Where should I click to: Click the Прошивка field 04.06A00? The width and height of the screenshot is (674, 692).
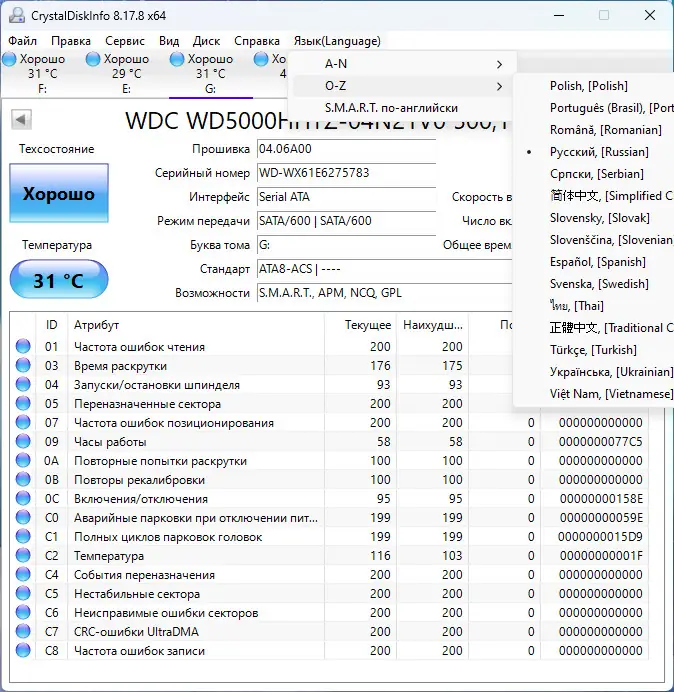346,149
